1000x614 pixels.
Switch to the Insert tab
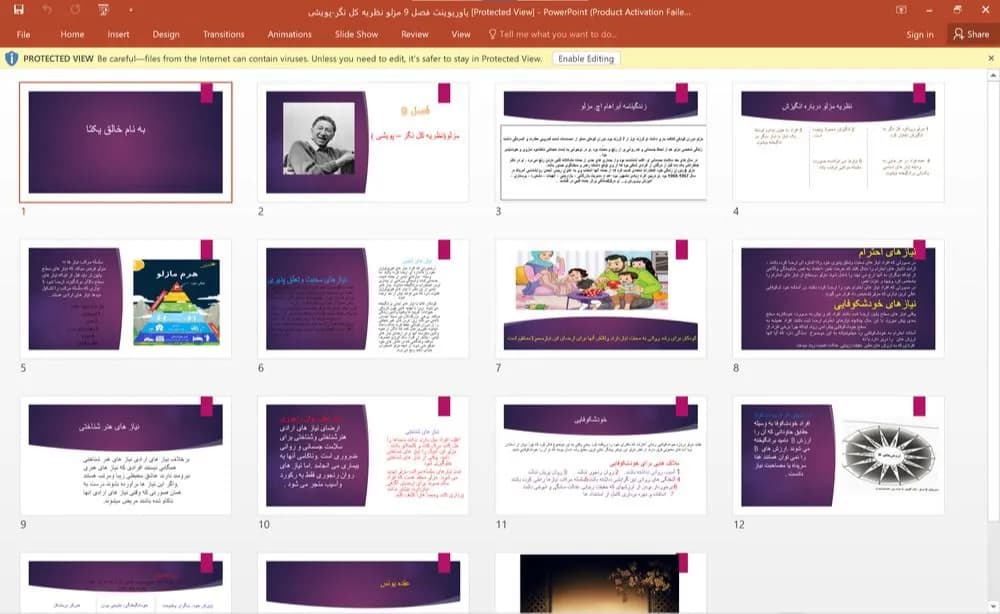click(x=118, y=34)
